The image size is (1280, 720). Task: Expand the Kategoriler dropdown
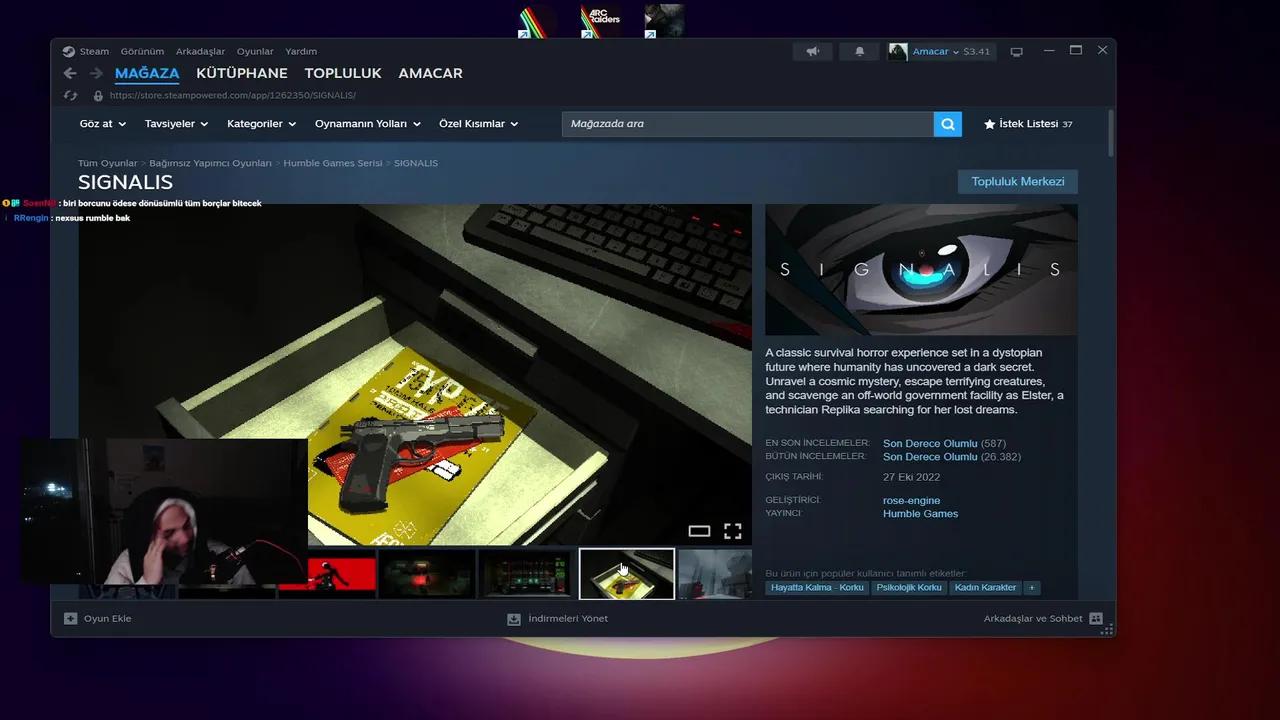pos(262,124)
